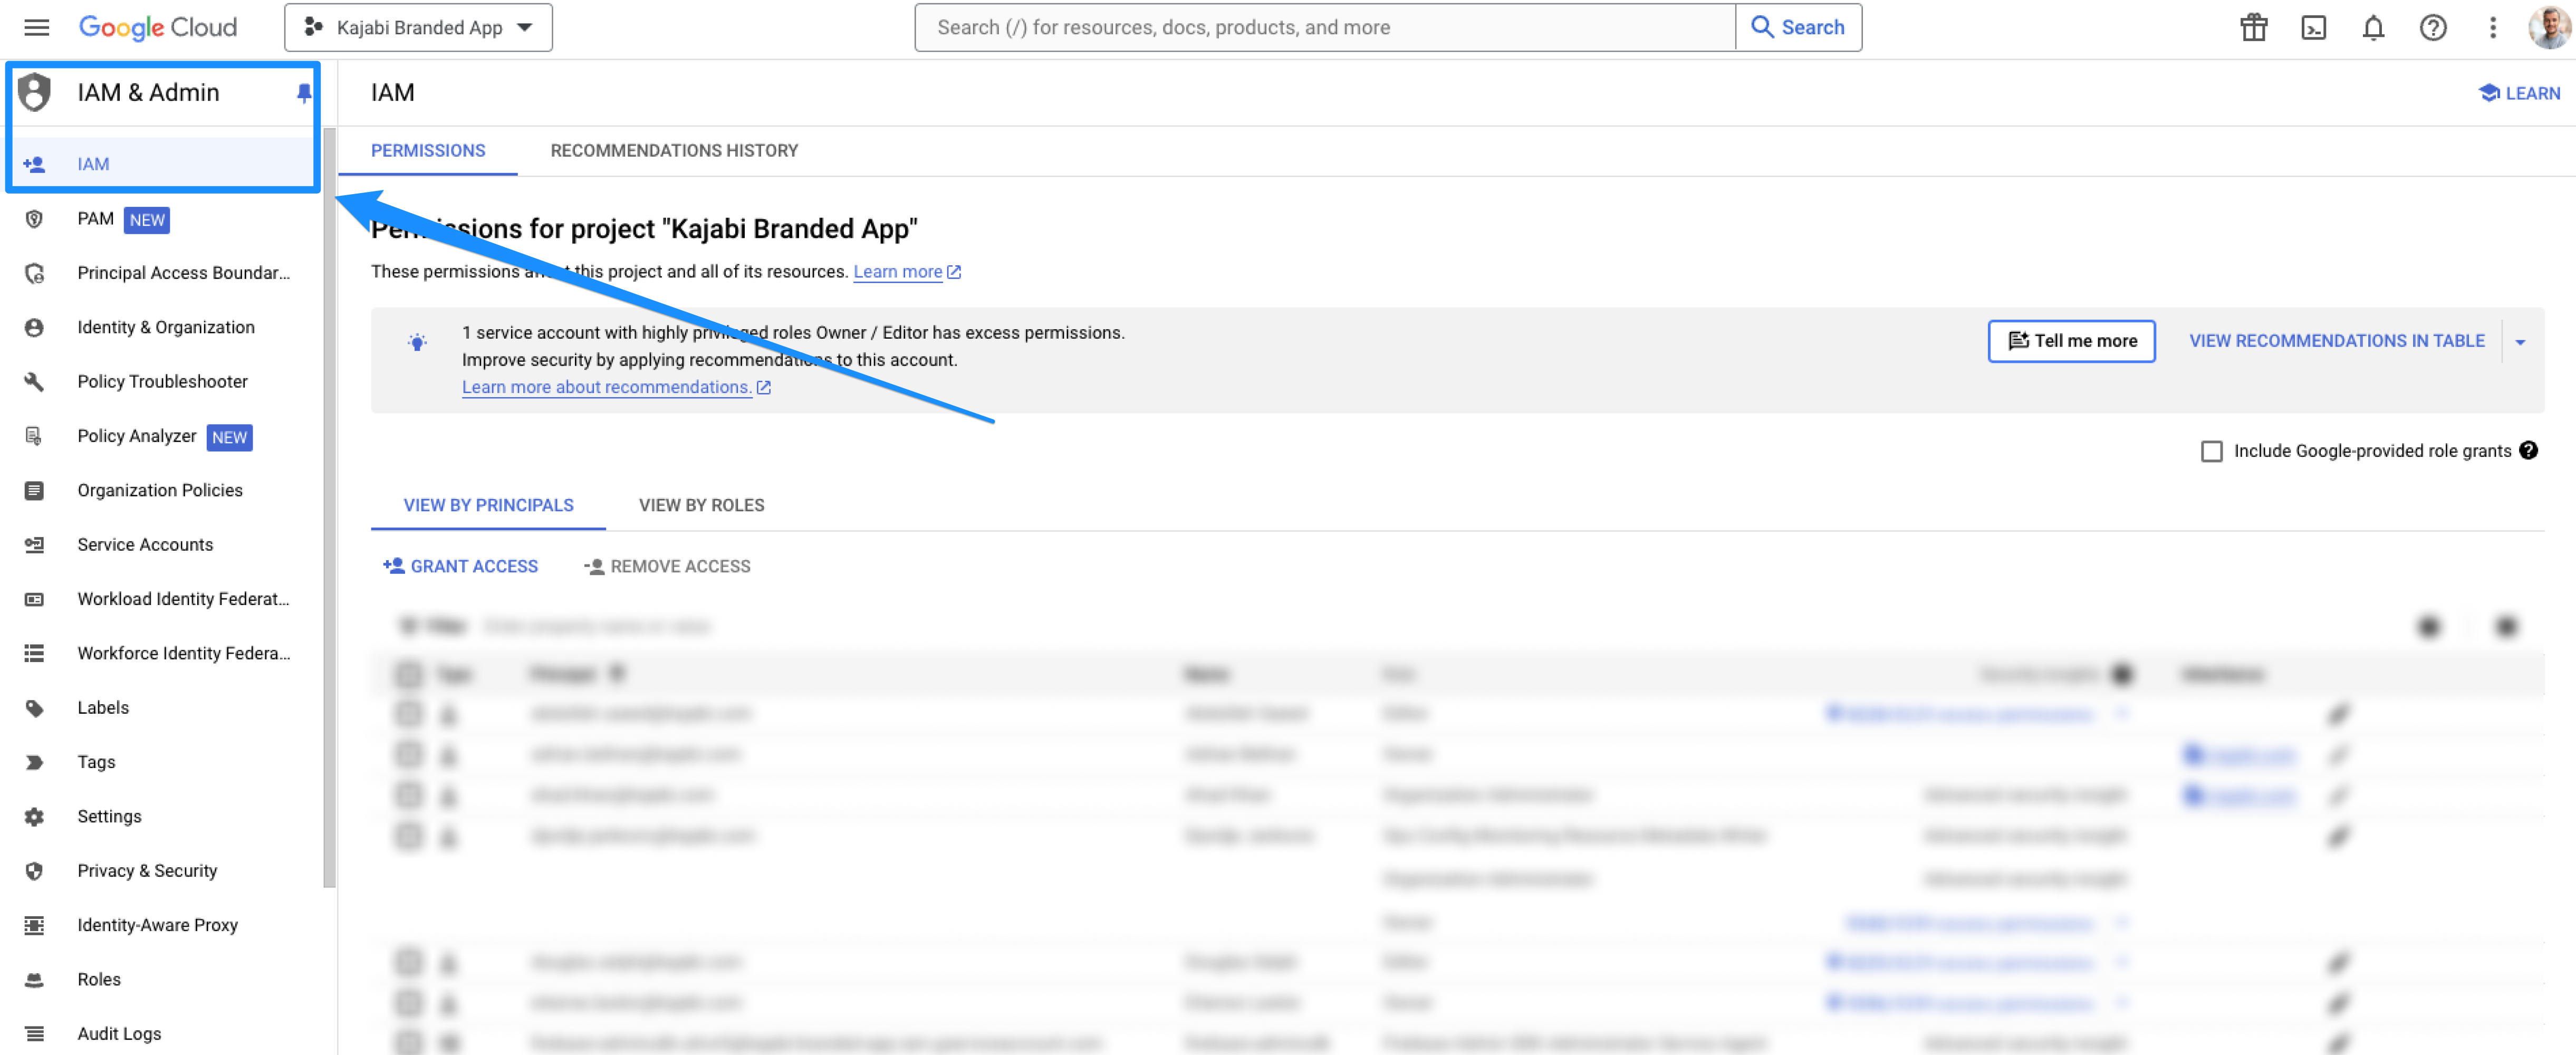This screenshot has width=2576, height=1055.
Task: Switch to View by Roles tab
Action: click(701, 505)
